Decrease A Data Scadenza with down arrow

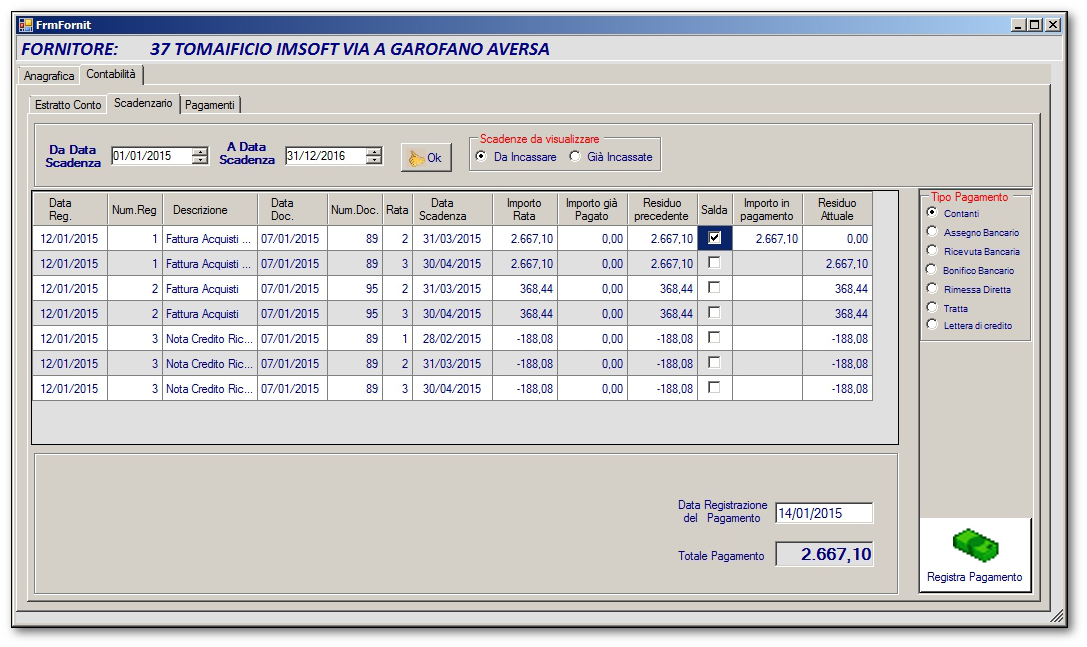tap(374, 160)
